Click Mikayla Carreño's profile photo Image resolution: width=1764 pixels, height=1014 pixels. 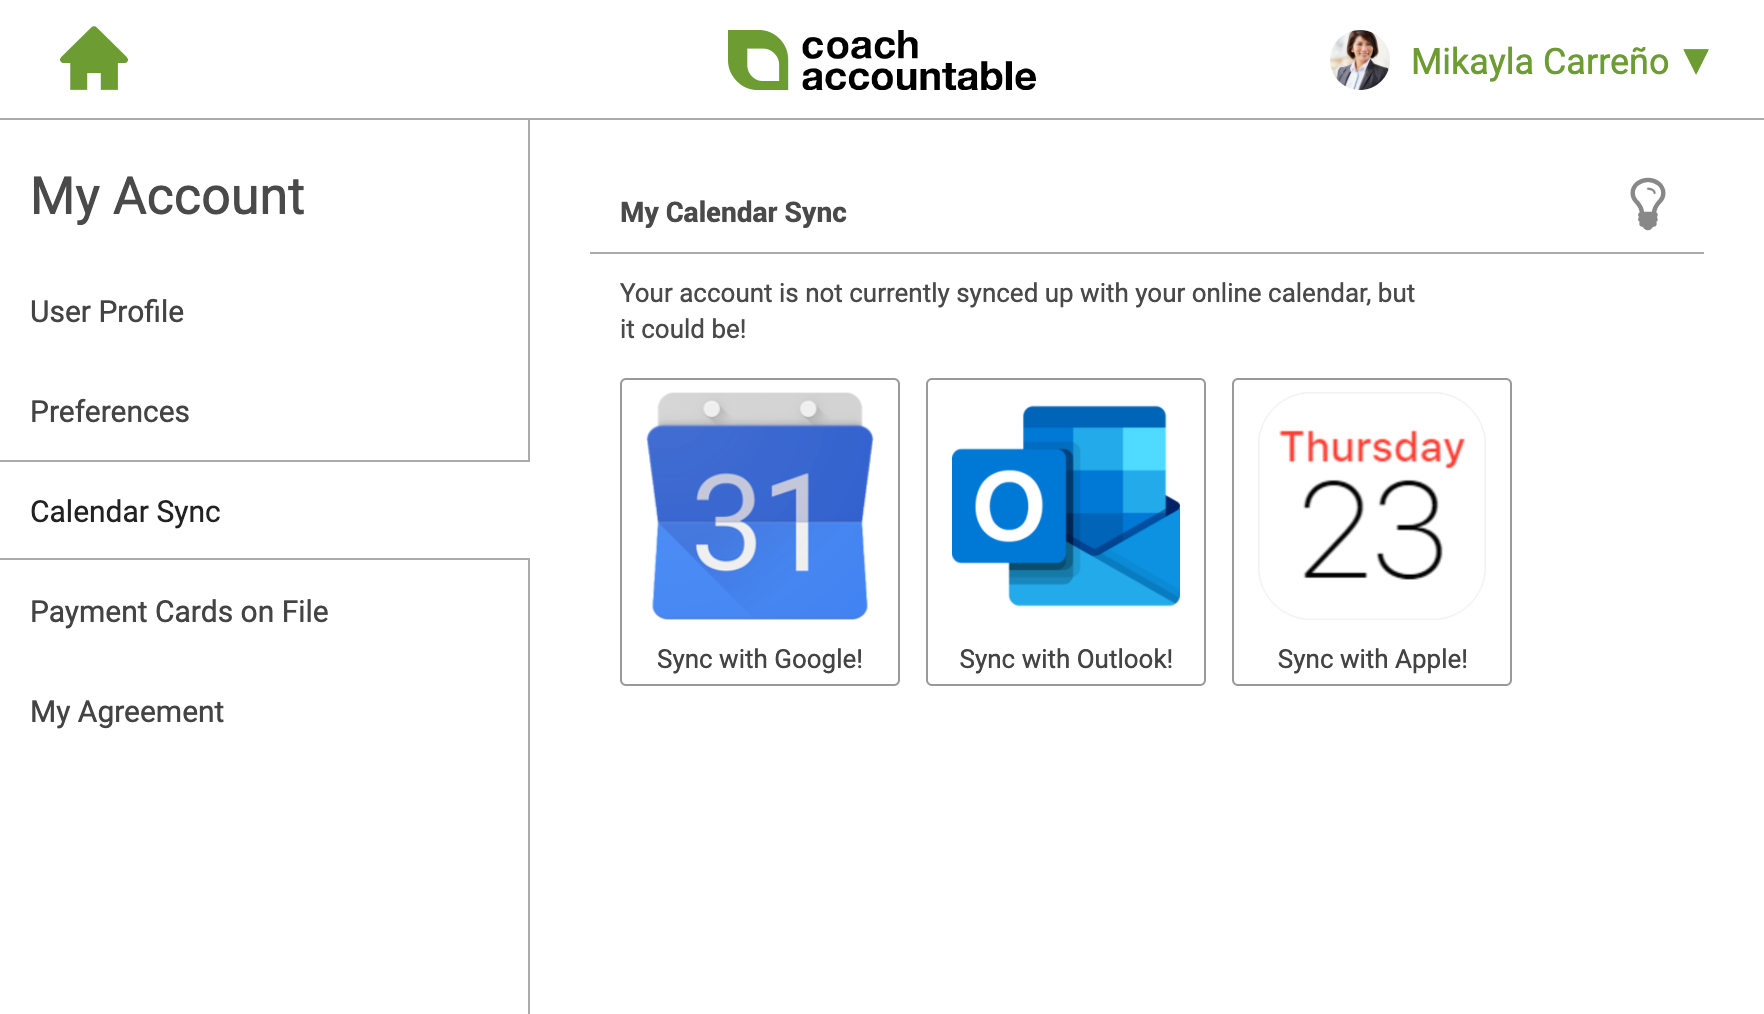(1360, 60)
